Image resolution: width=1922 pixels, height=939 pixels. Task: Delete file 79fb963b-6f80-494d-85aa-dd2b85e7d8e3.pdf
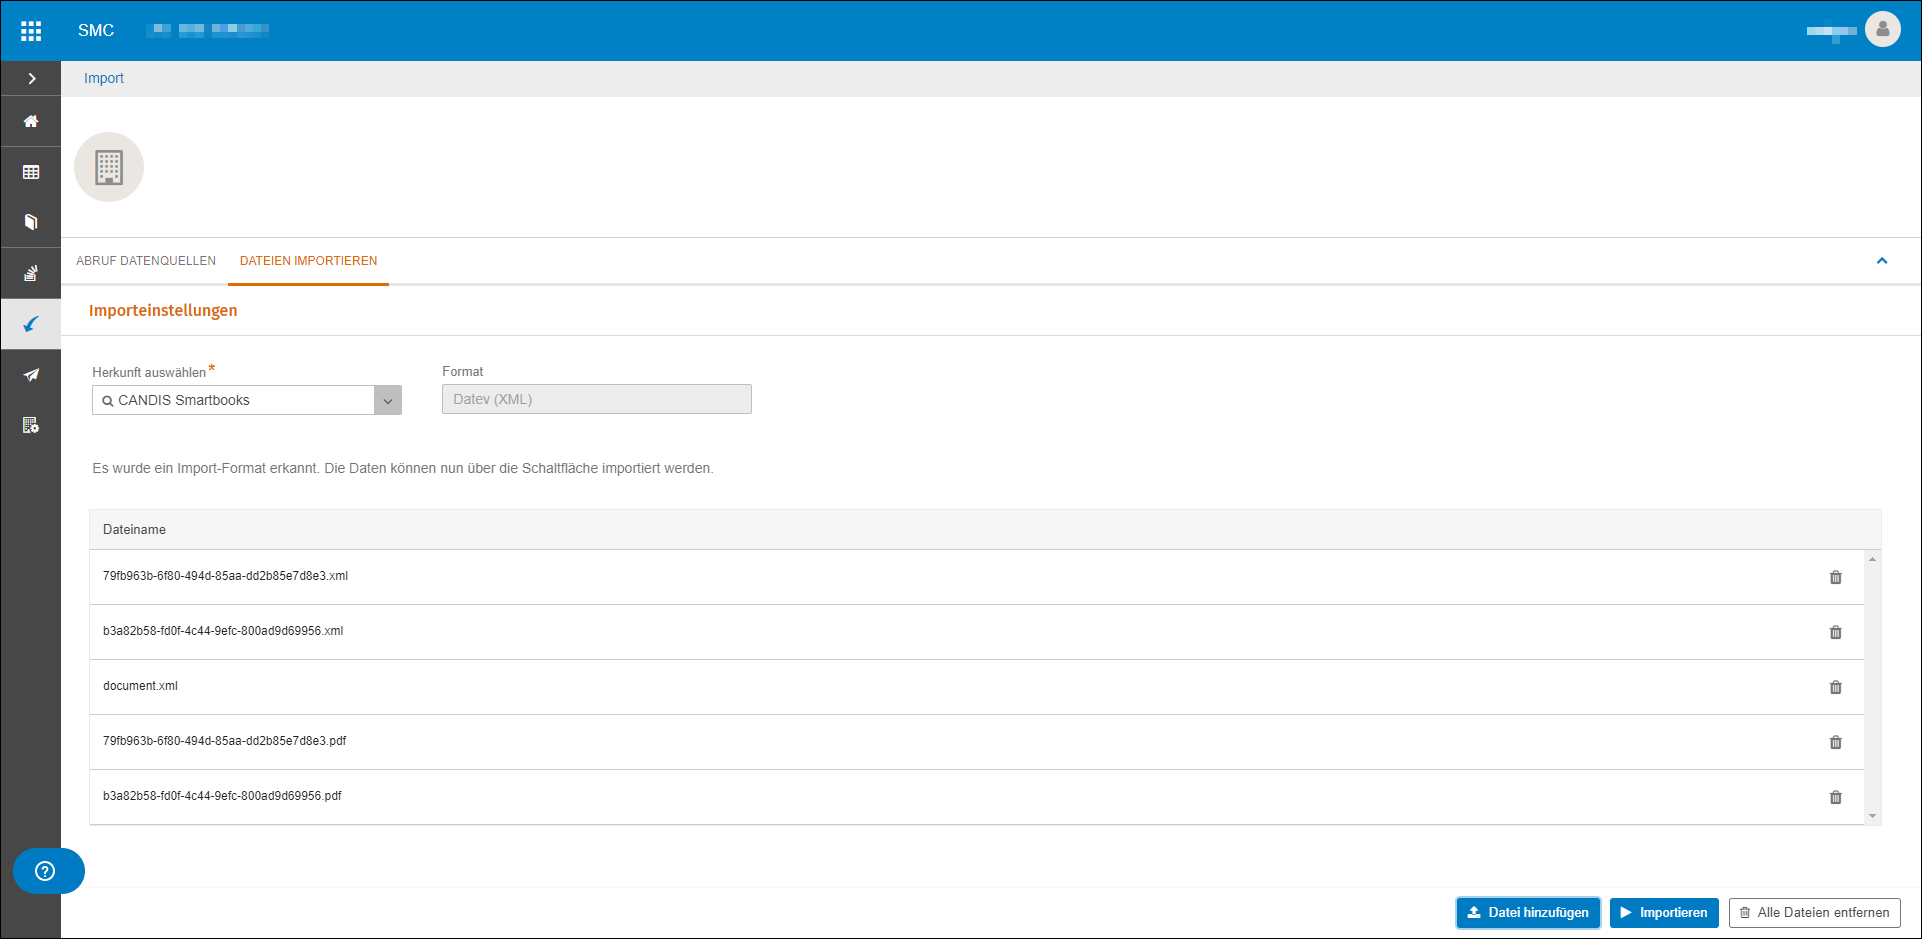(1836, 742)
